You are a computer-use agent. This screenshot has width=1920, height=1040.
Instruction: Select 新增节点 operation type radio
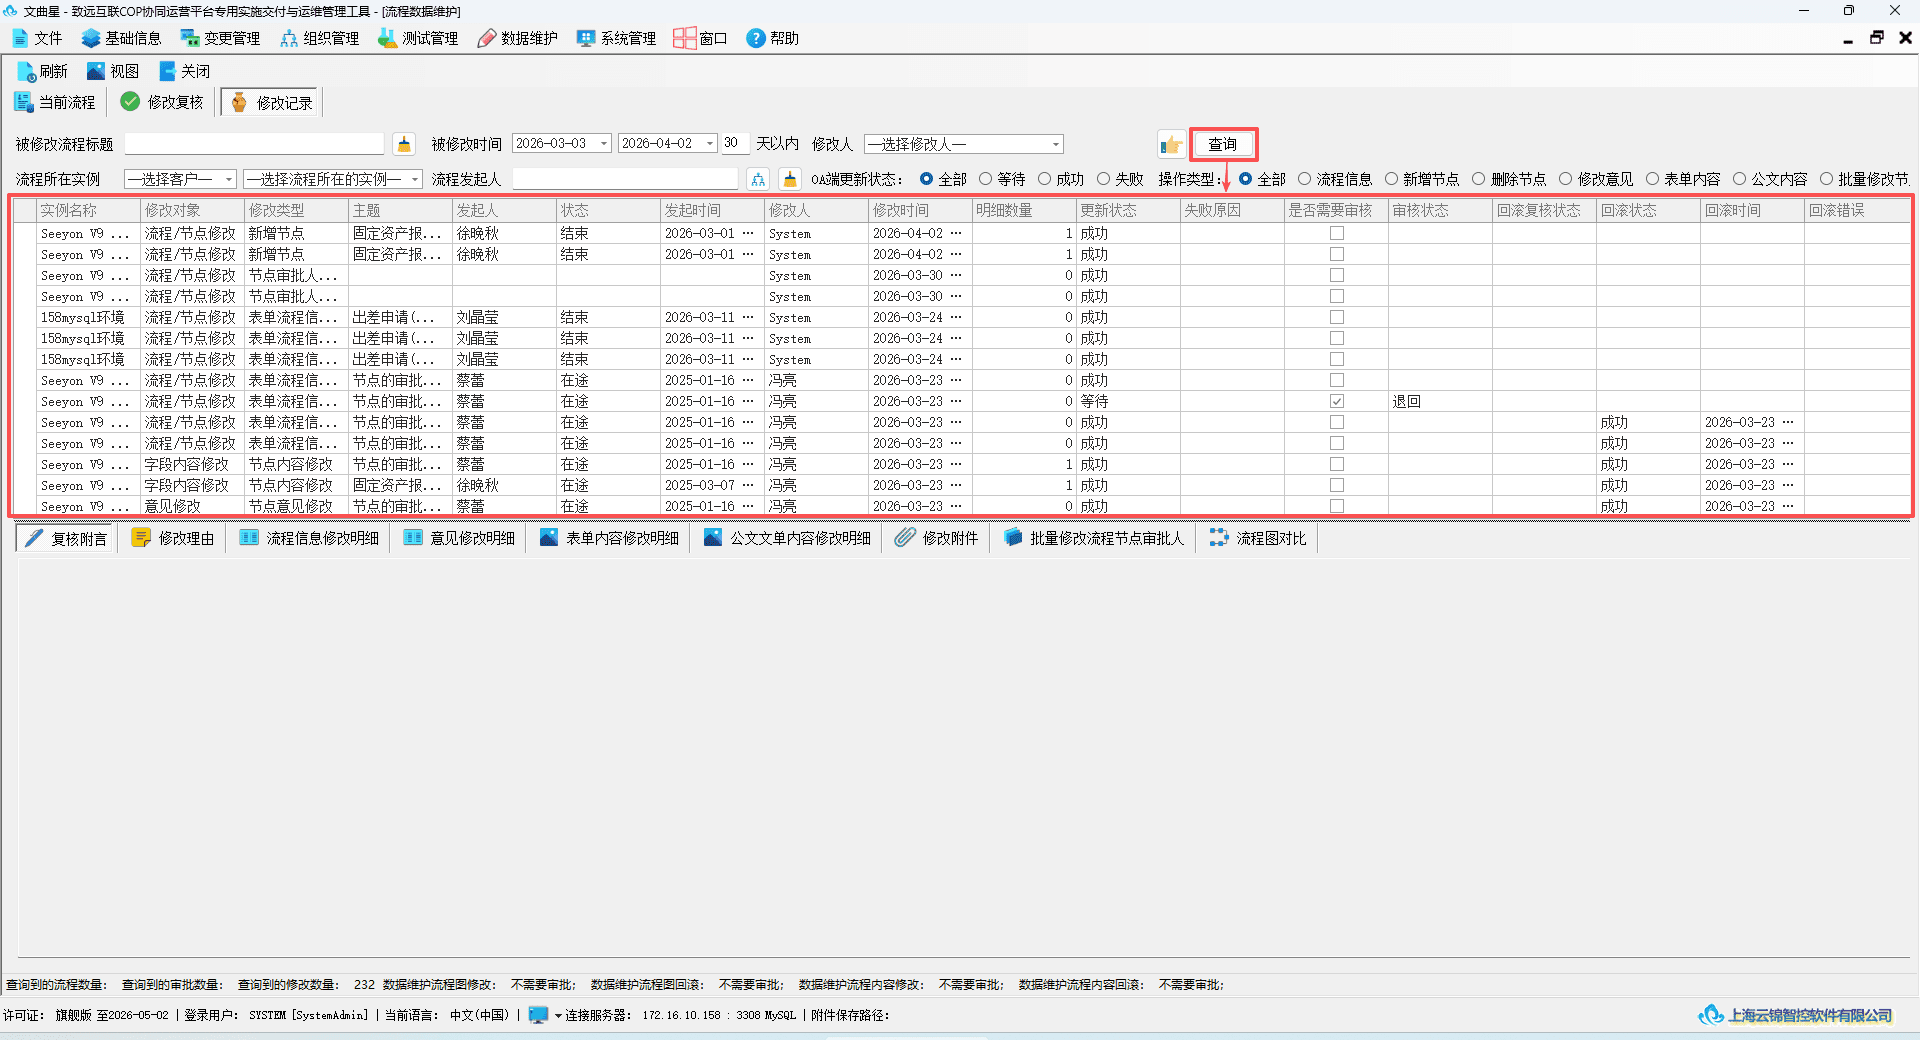1391,179
